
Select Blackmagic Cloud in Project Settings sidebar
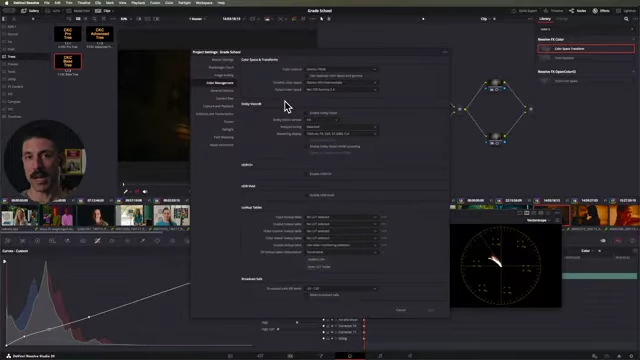221,67
